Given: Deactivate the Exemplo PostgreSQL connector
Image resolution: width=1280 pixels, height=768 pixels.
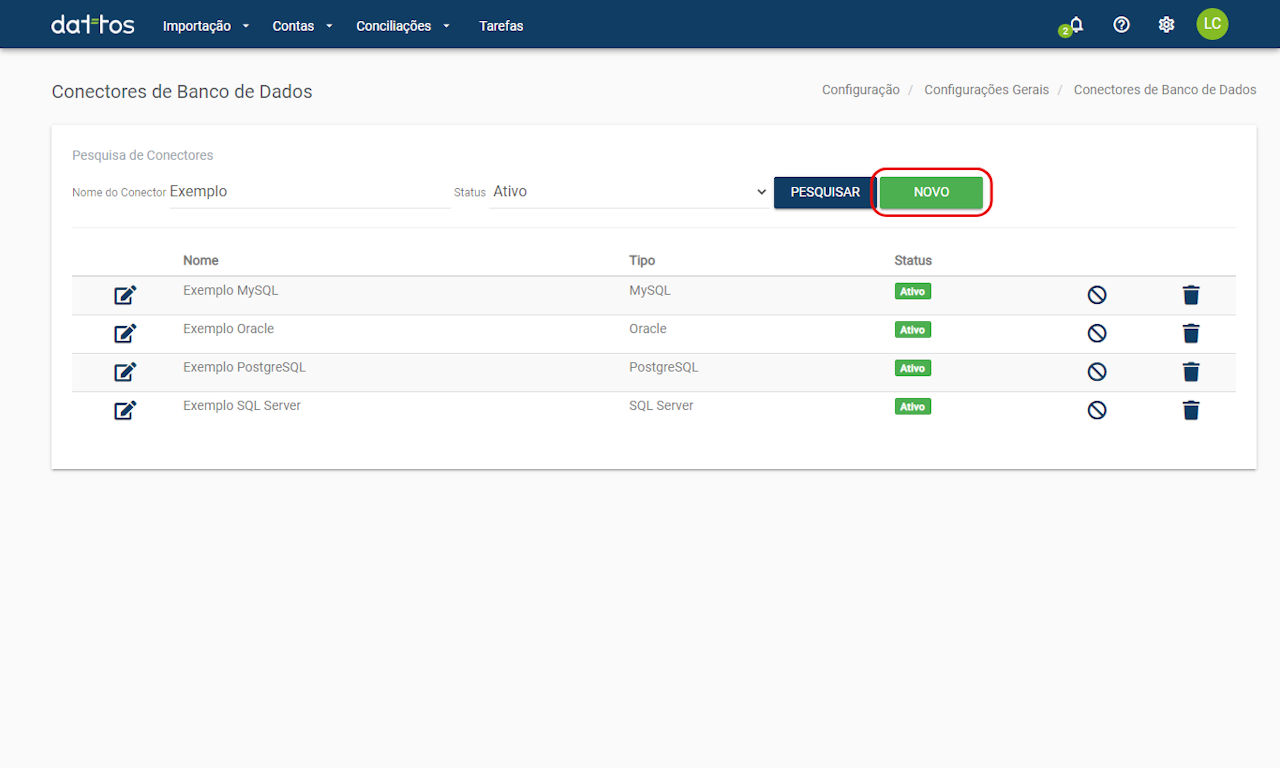Looking at the screenshot, I should point(1097,372).
